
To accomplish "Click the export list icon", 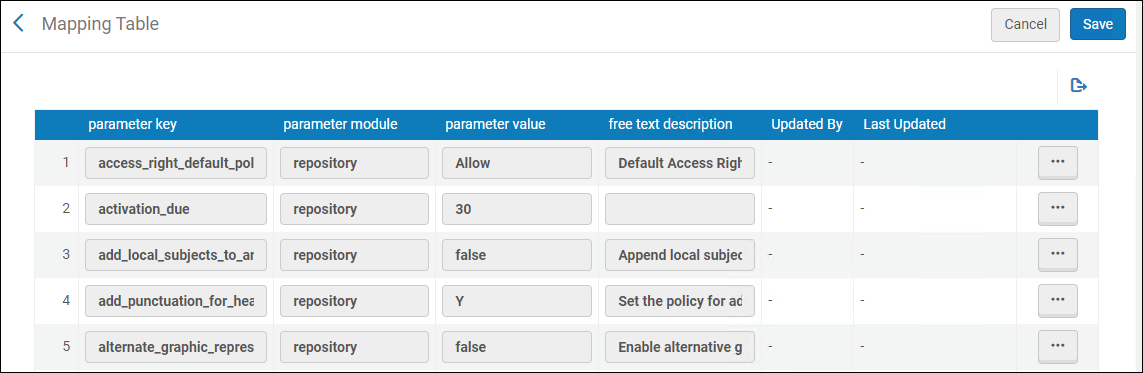I will pos(1079,86).
